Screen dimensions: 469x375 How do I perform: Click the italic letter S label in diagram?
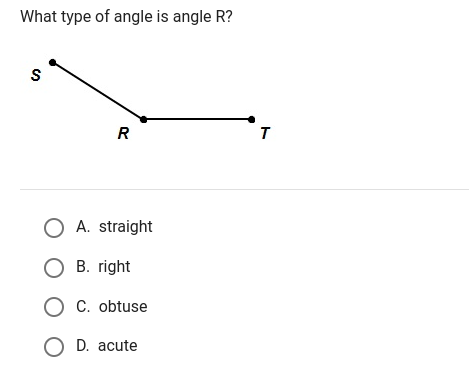[36, 75]
